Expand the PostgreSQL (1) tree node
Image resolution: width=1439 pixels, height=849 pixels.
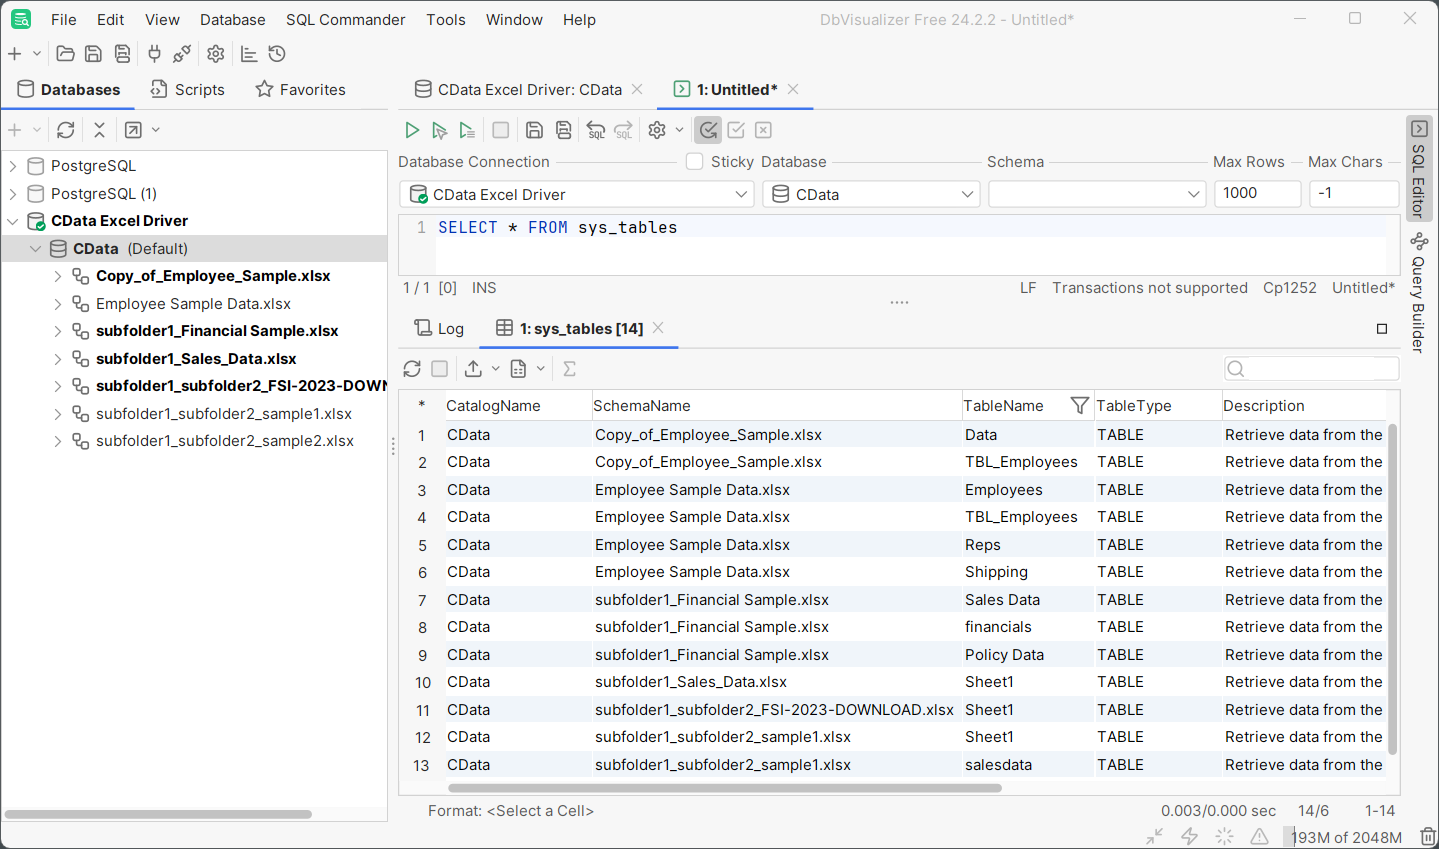[x=13, y=194]
